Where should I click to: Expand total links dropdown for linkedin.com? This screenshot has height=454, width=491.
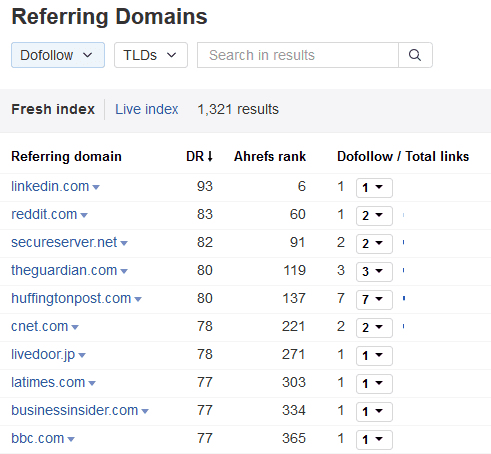[x=374, y=188]
